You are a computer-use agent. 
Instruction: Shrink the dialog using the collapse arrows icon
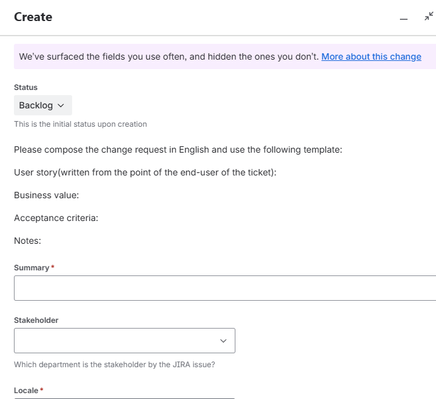[429, 16]
